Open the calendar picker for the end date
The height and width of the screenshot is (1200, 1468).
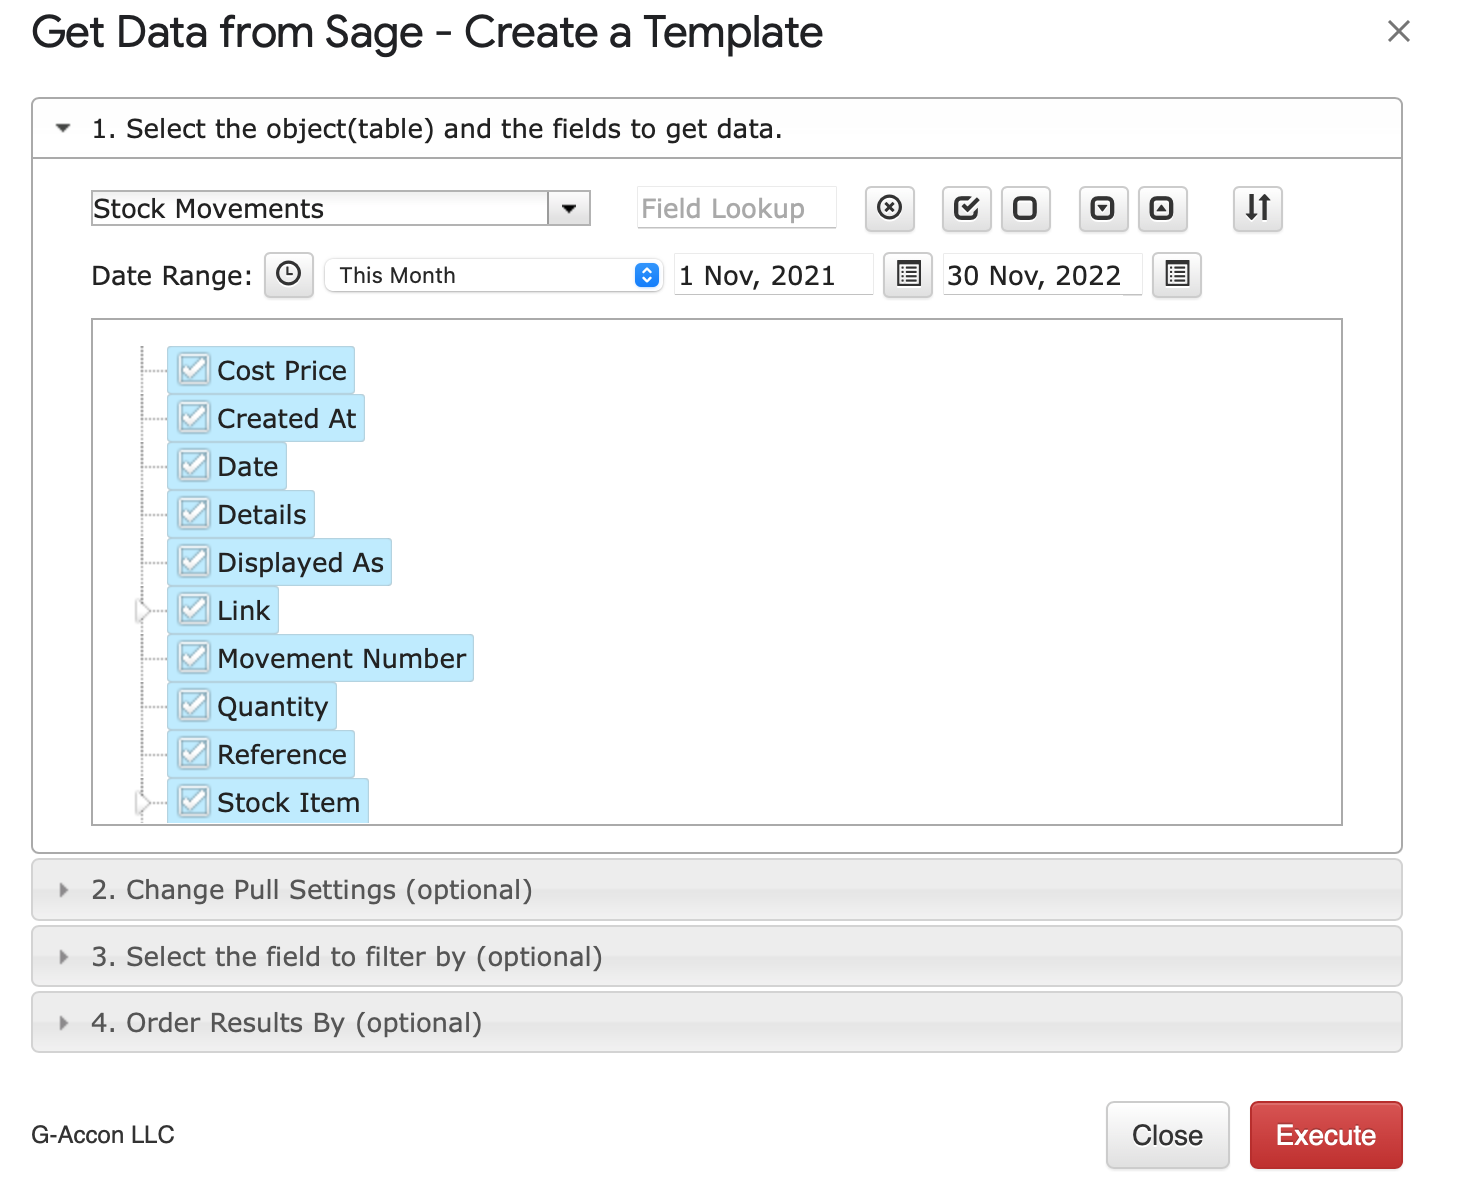[1177, 275]
